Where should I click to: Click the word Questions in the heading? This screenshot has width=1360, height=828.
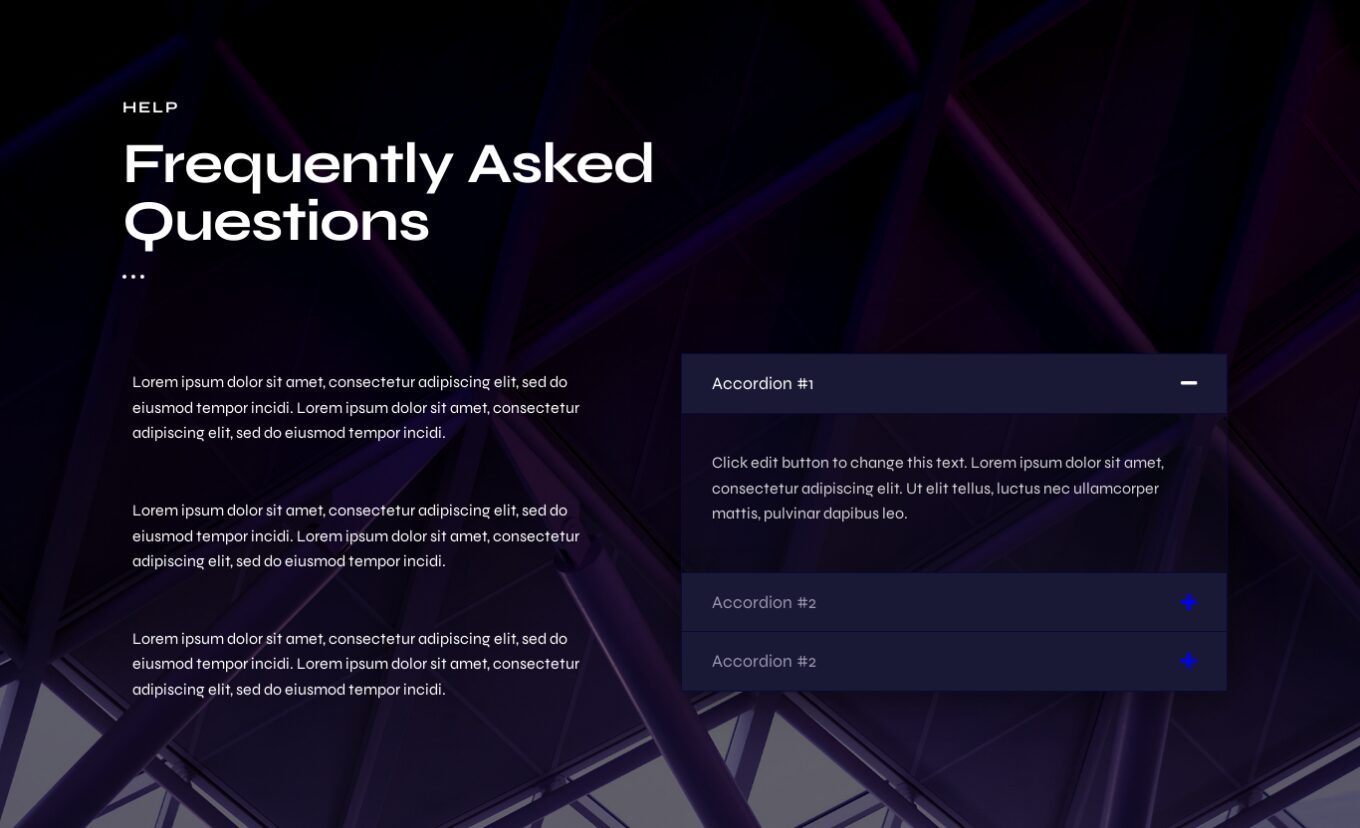(x=276, y=222)
